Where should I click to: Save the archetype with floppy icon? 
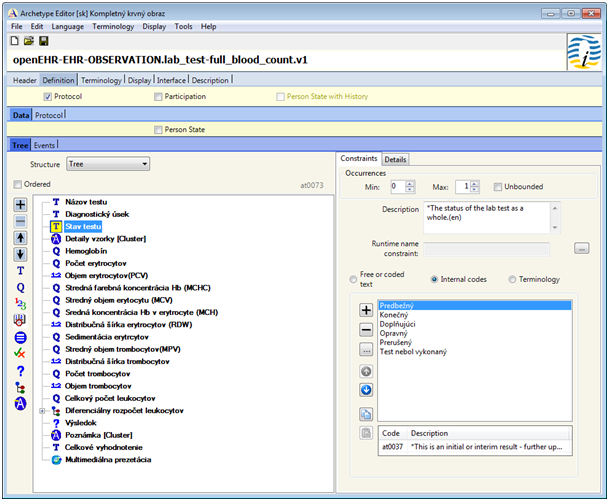[44, 41]
